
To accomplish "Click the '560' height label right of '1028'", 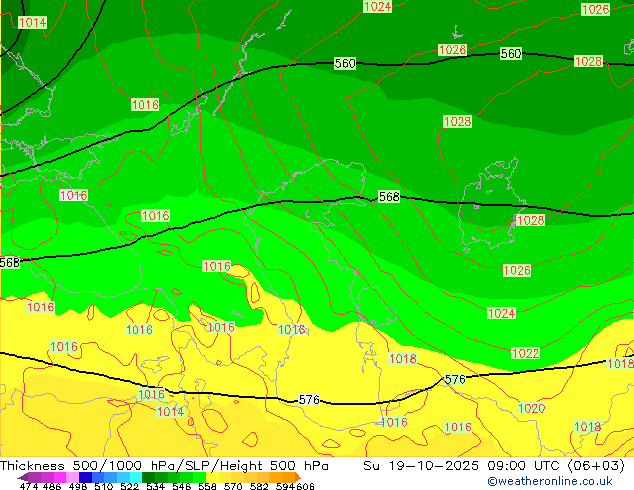I will 511,53.
